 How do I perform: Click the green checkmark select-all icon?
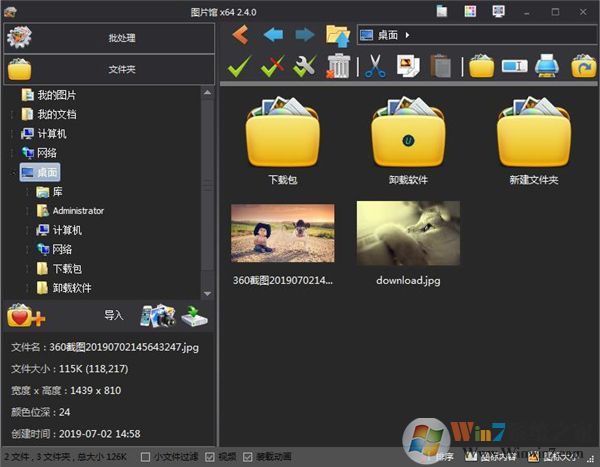[238, 67]
